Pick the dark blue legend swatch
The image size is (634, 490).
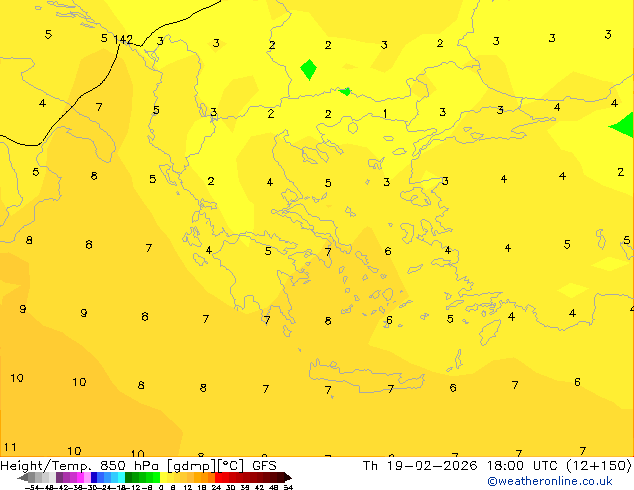tap(94, 478)
